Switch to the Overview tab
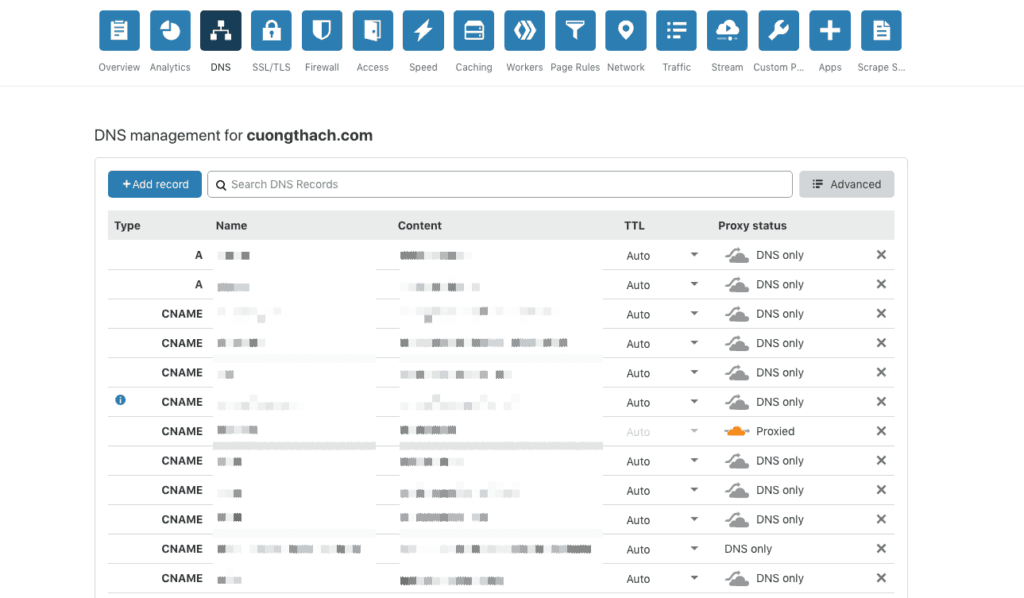This screenshot has height=598, width=1024. (119, 30)
